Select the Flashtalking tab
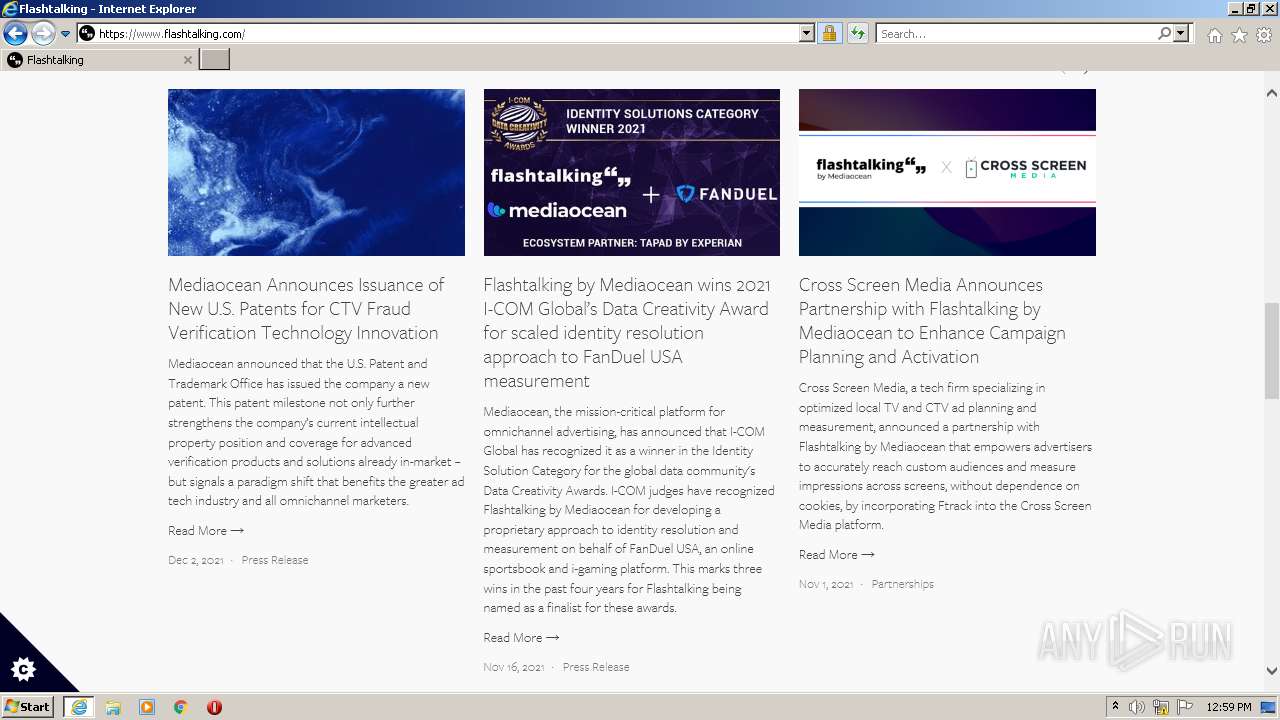The height and width of the screenshot is (720, 1280). [98, 60]
